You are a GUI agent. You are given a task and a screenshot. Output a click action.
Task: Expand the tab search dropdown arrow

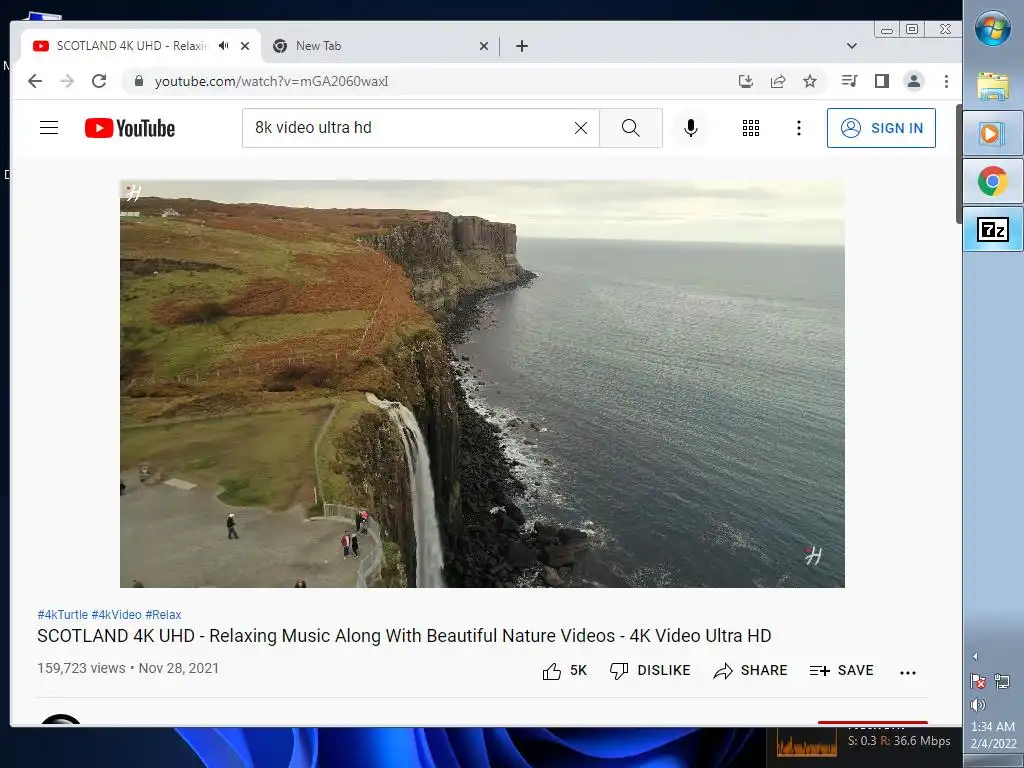point(852,46)
